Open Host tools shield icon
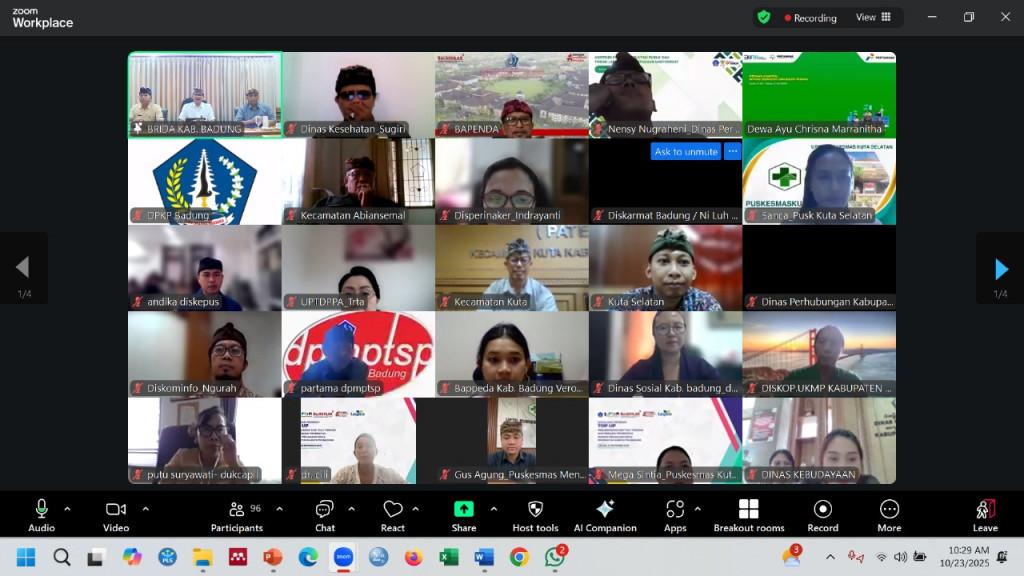1024x576 pixels. tap(535, 515)
